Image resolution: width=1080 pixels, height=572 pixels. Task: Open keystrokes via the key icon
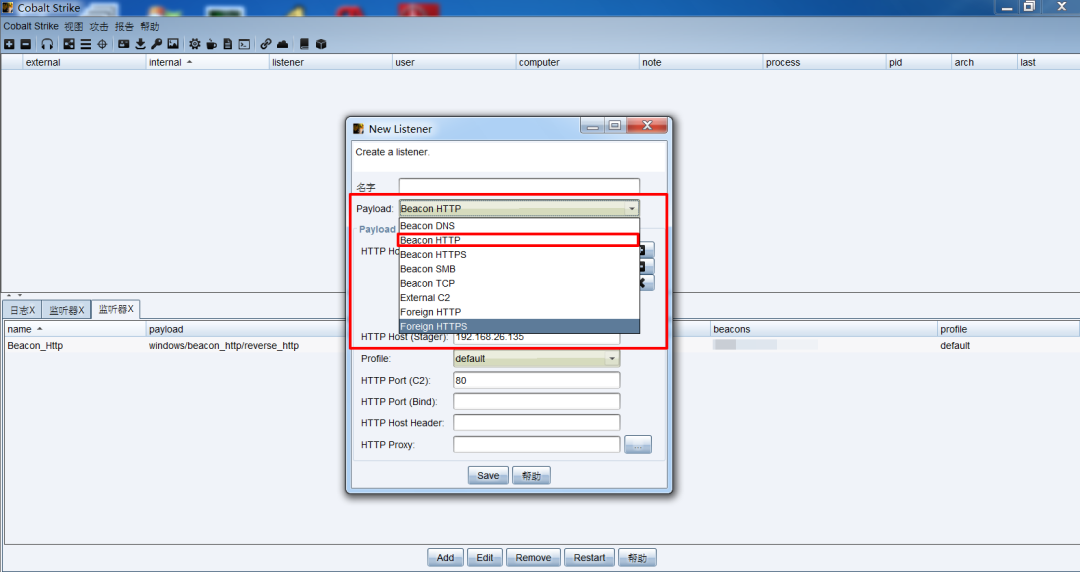click(x=157, y=44)
